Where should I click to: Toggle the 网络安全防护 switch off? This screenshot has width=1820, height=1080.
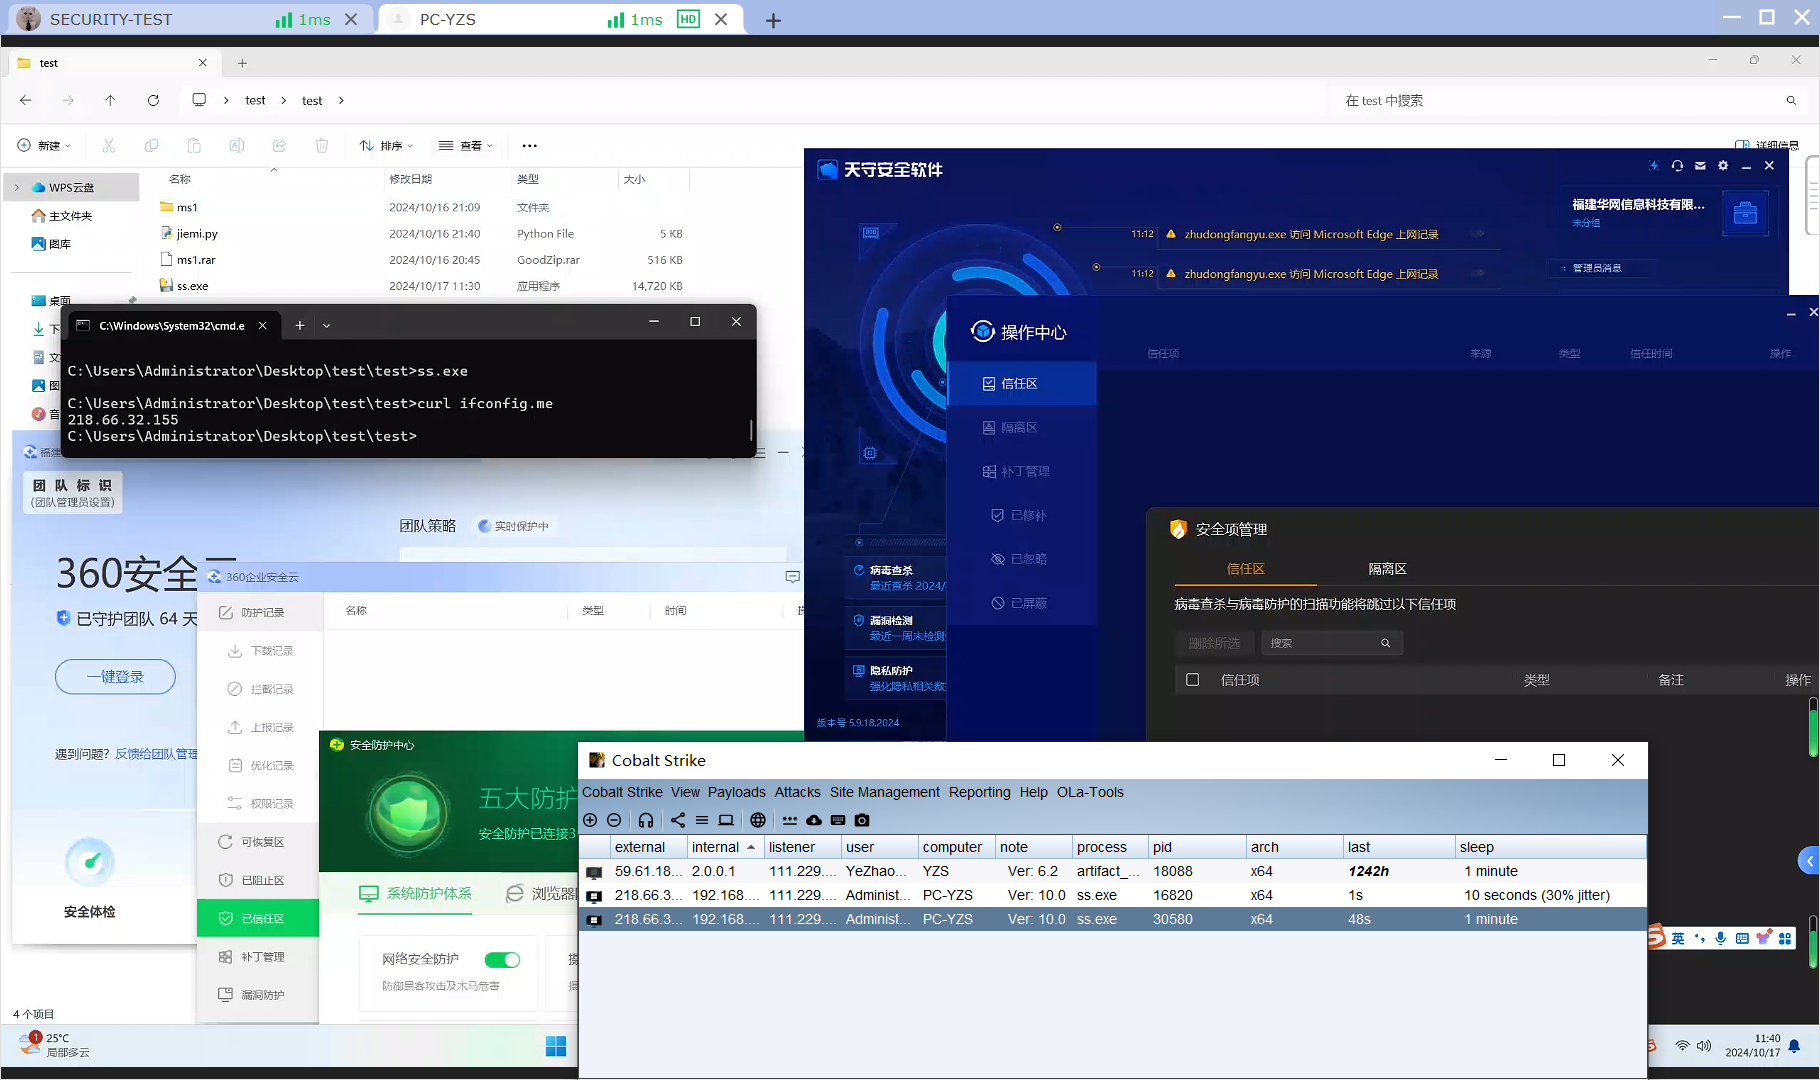point(502,960)
